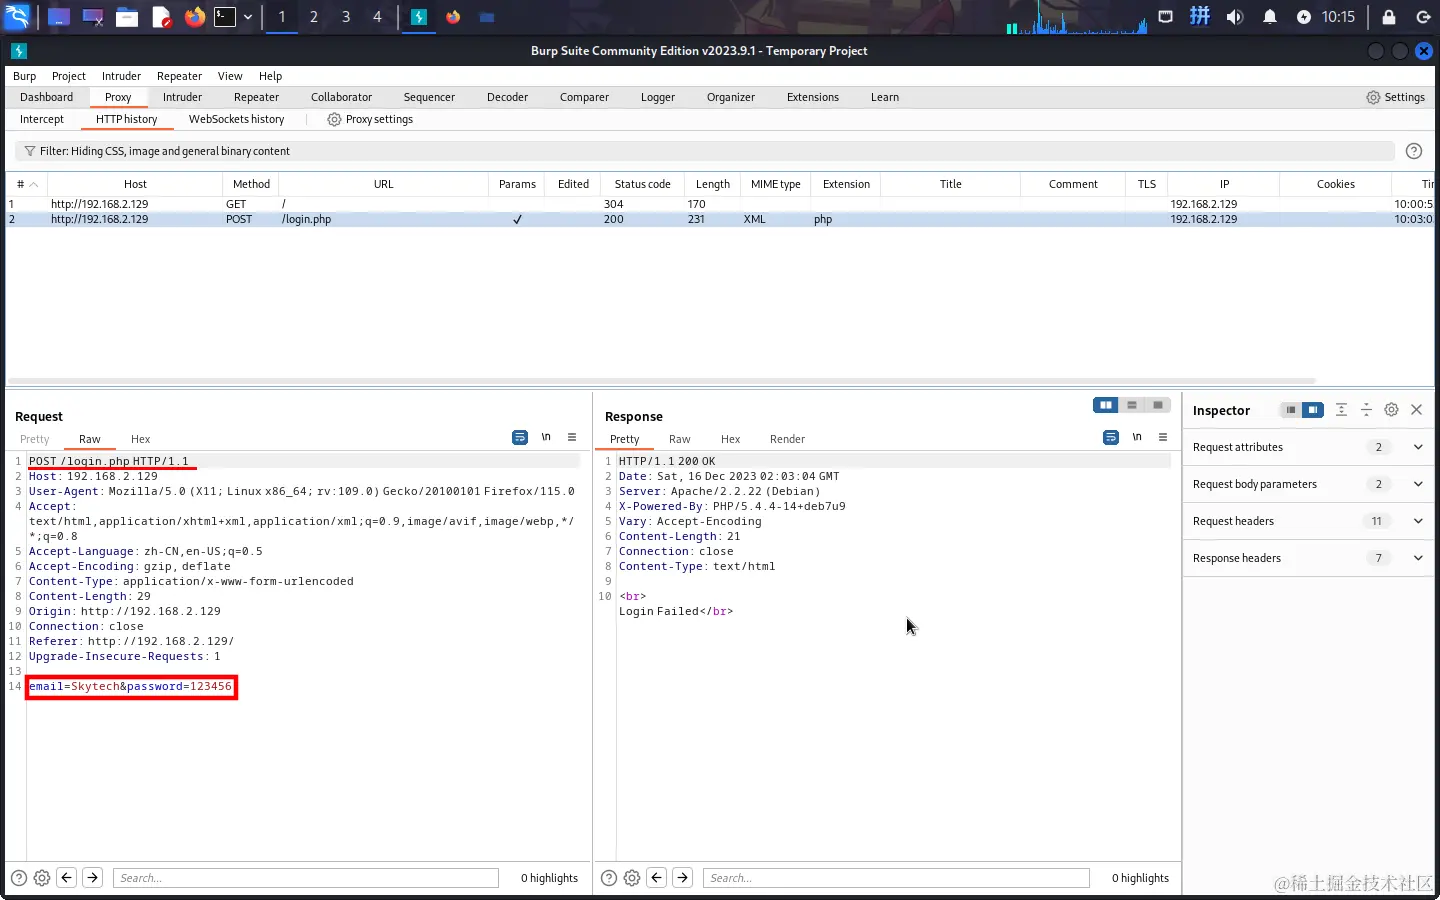Viewport: 1440px width, 900px height.
Task: Switch Request view to Hex
Action: point(140,439)
